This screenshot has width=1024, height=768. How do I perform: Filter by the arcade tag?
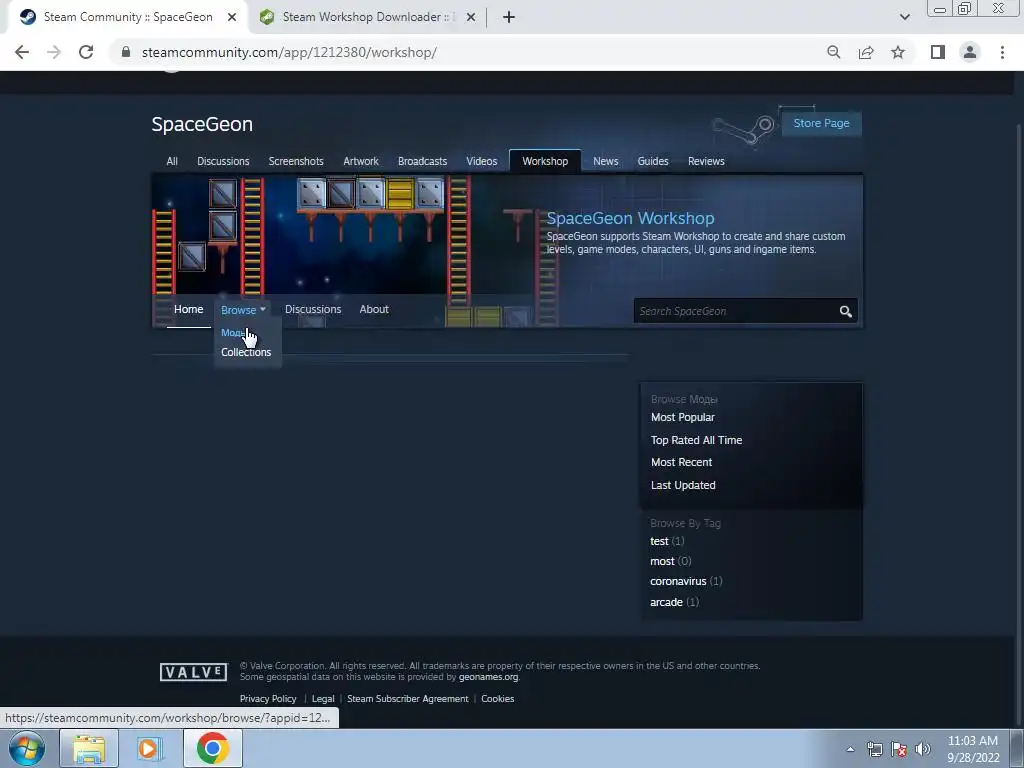click(666, 602)
